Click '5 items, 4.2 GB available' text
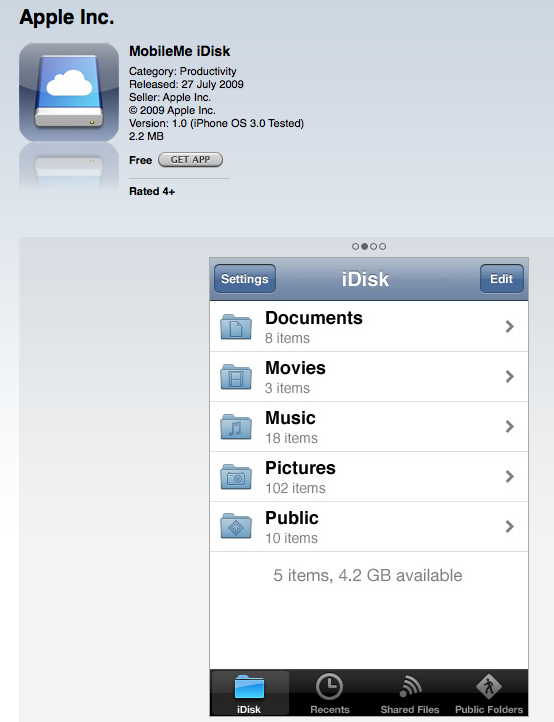The image size is (554, 722). [368, 576]
